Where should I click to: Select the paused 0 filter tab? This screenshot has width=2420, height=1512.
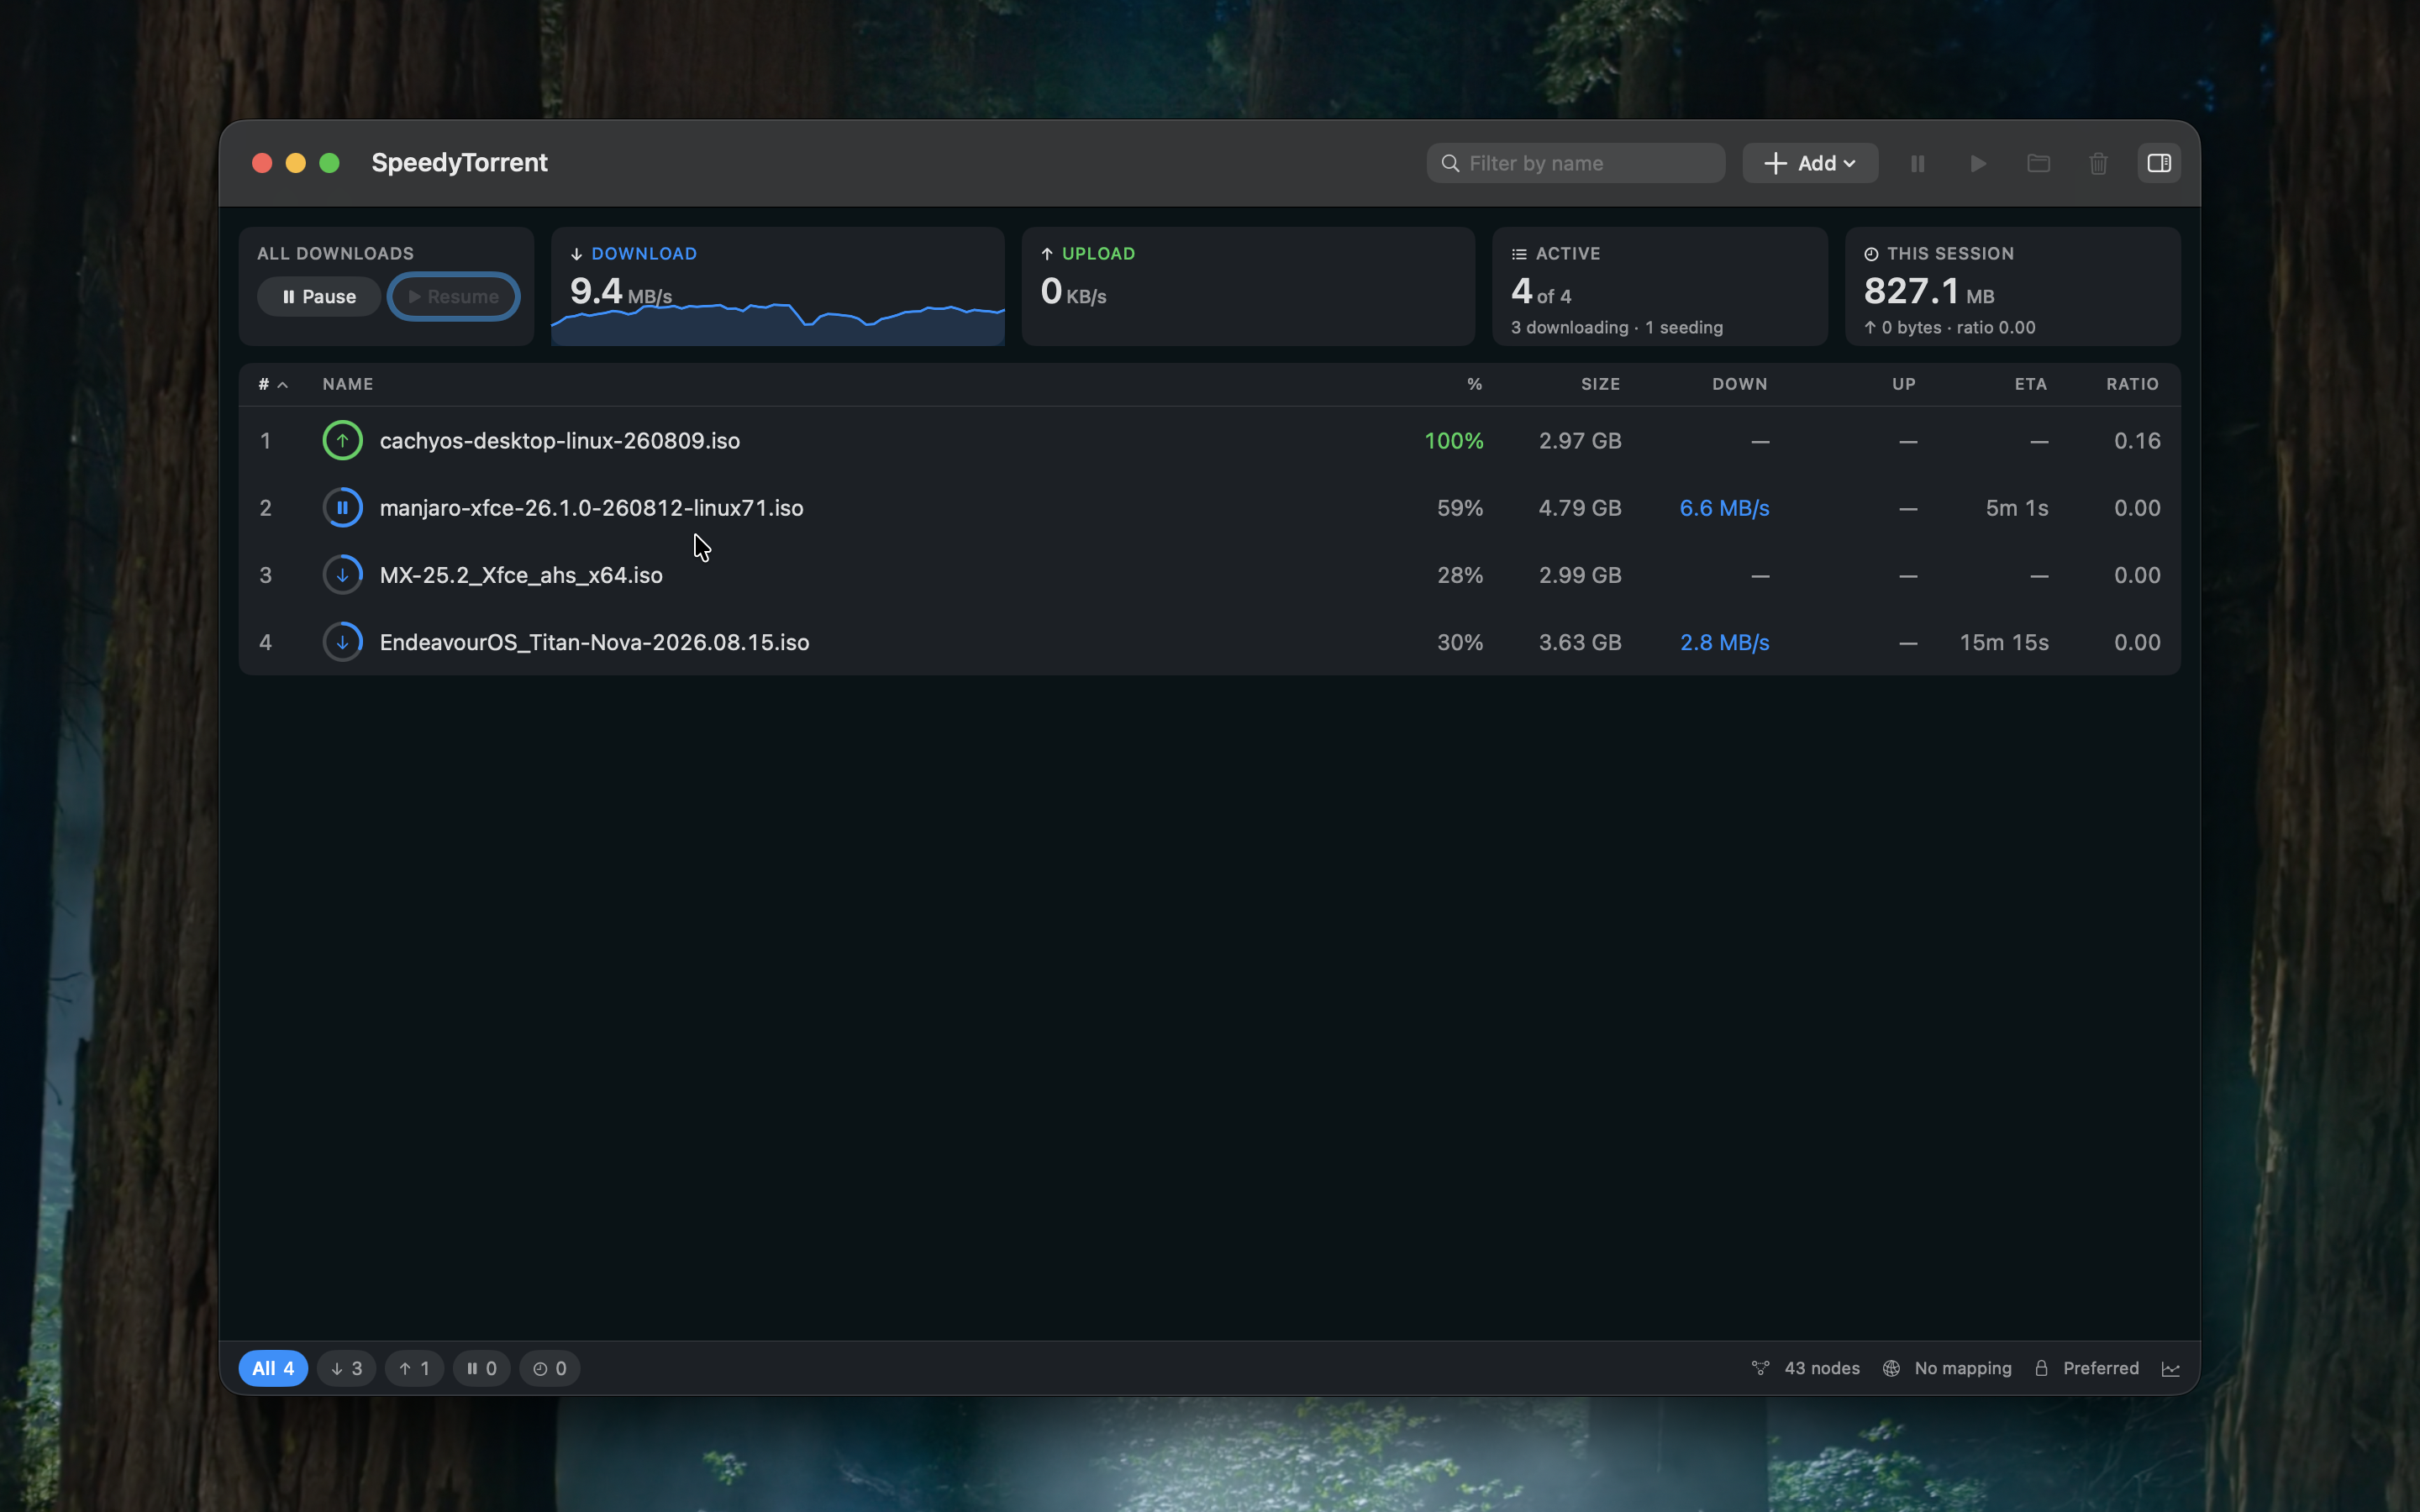coord(481,1368)
